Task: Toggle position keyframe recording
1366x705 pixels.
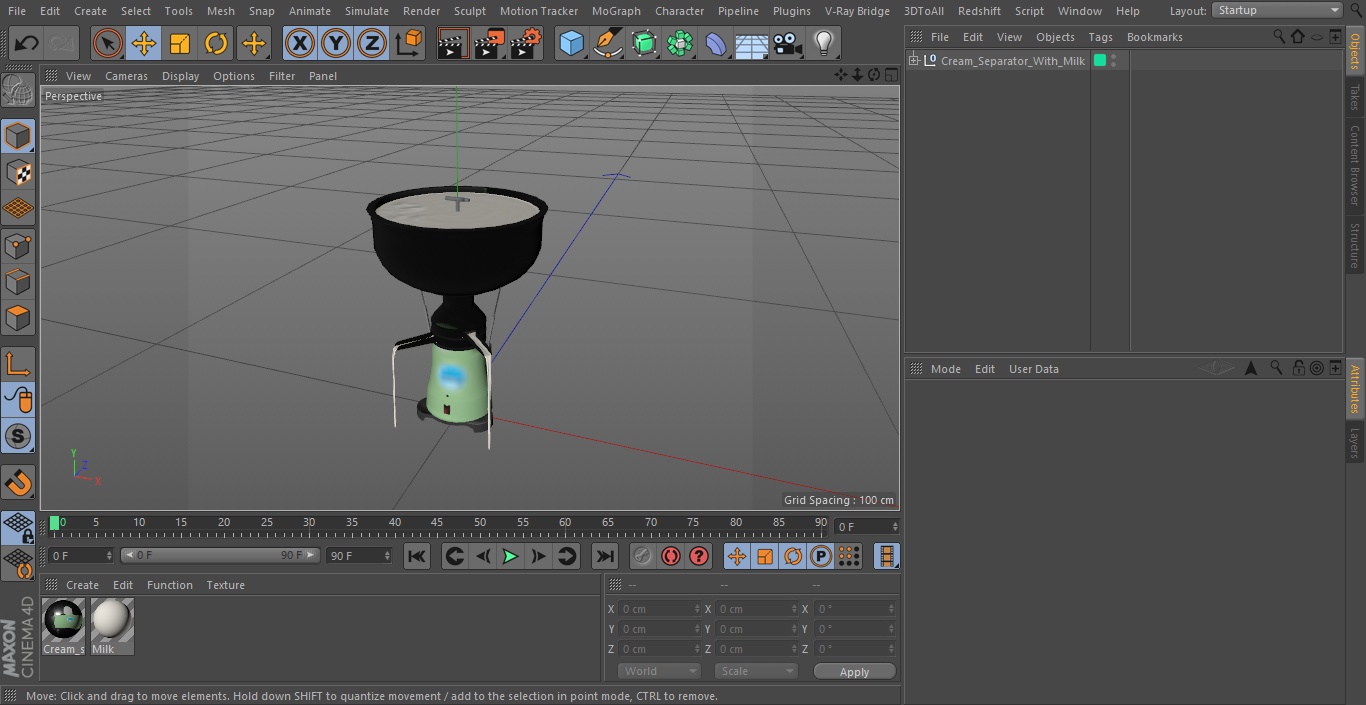Action: 737,556
